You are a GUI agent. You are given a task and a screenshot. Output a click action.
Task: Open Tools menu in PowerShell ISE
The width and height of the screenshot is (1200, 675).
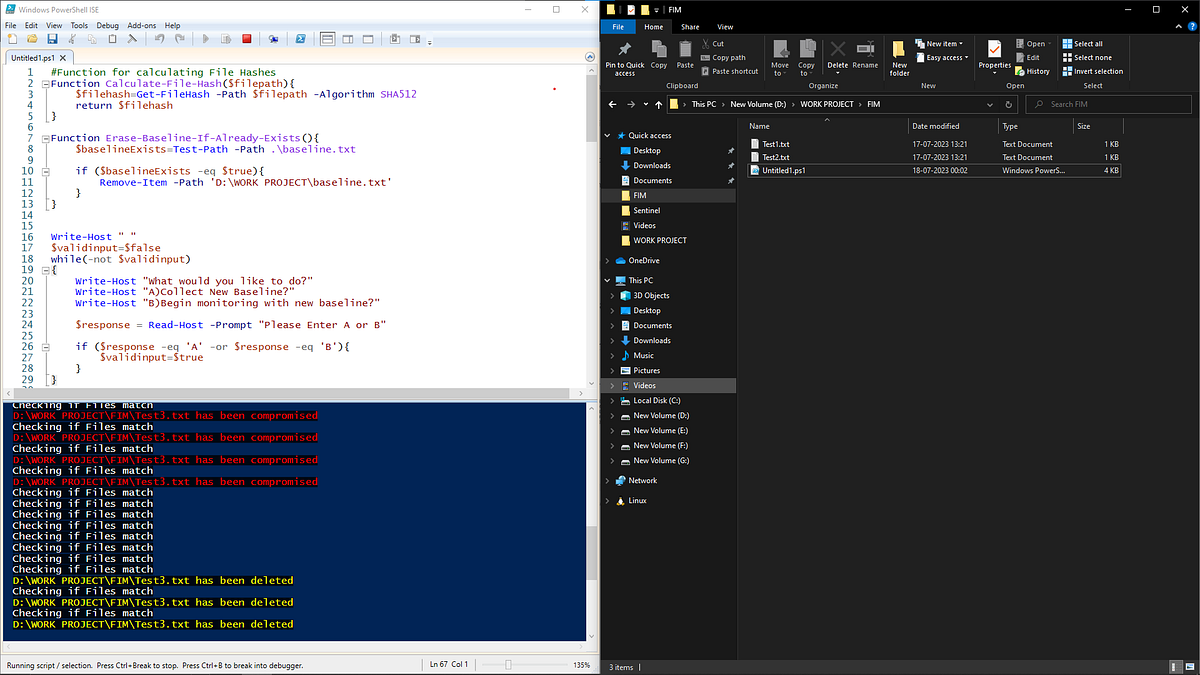[x=79, y=25]
